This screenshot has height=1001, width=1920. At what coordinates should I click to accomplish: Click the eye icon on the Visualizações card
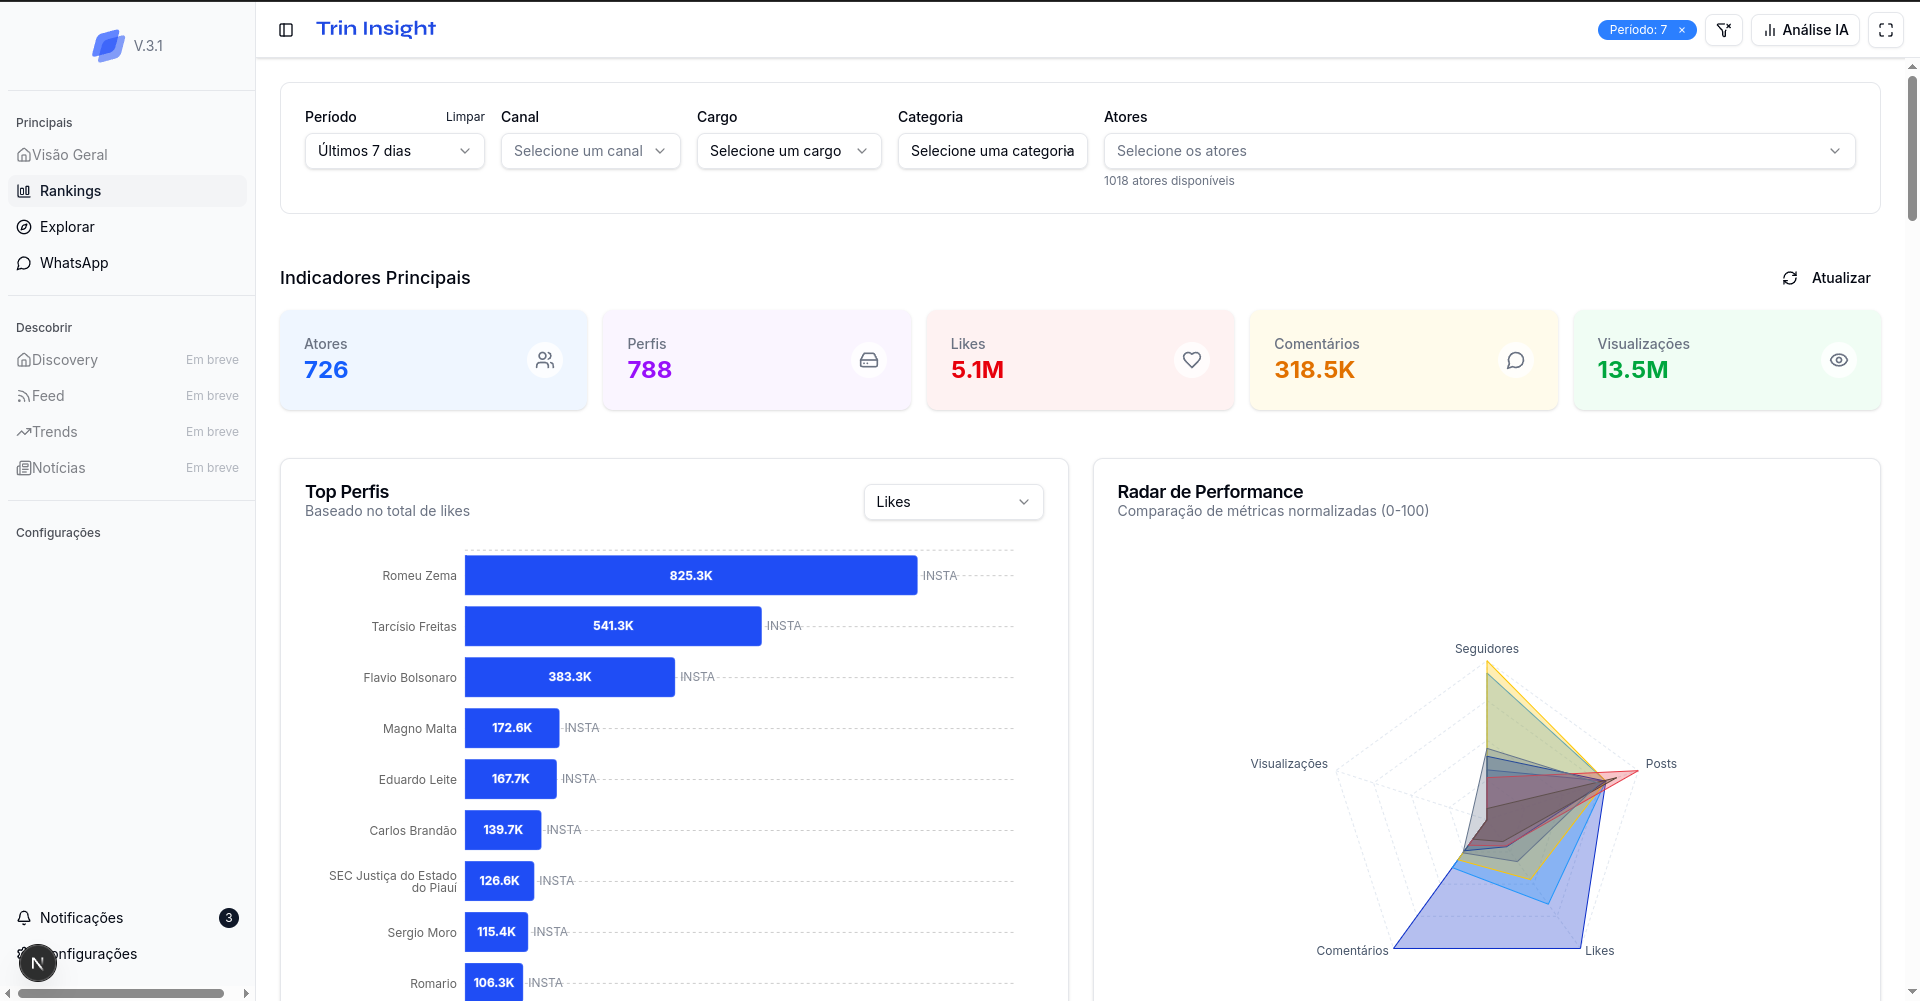[1839, 360]
